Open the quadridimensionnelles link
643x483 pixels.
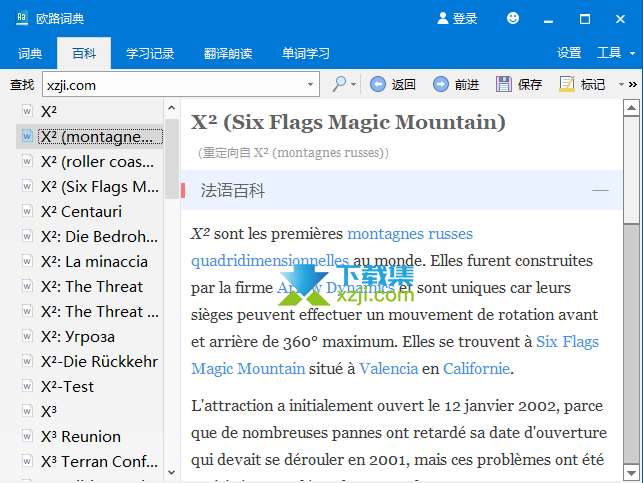click(x=270, y=261)
